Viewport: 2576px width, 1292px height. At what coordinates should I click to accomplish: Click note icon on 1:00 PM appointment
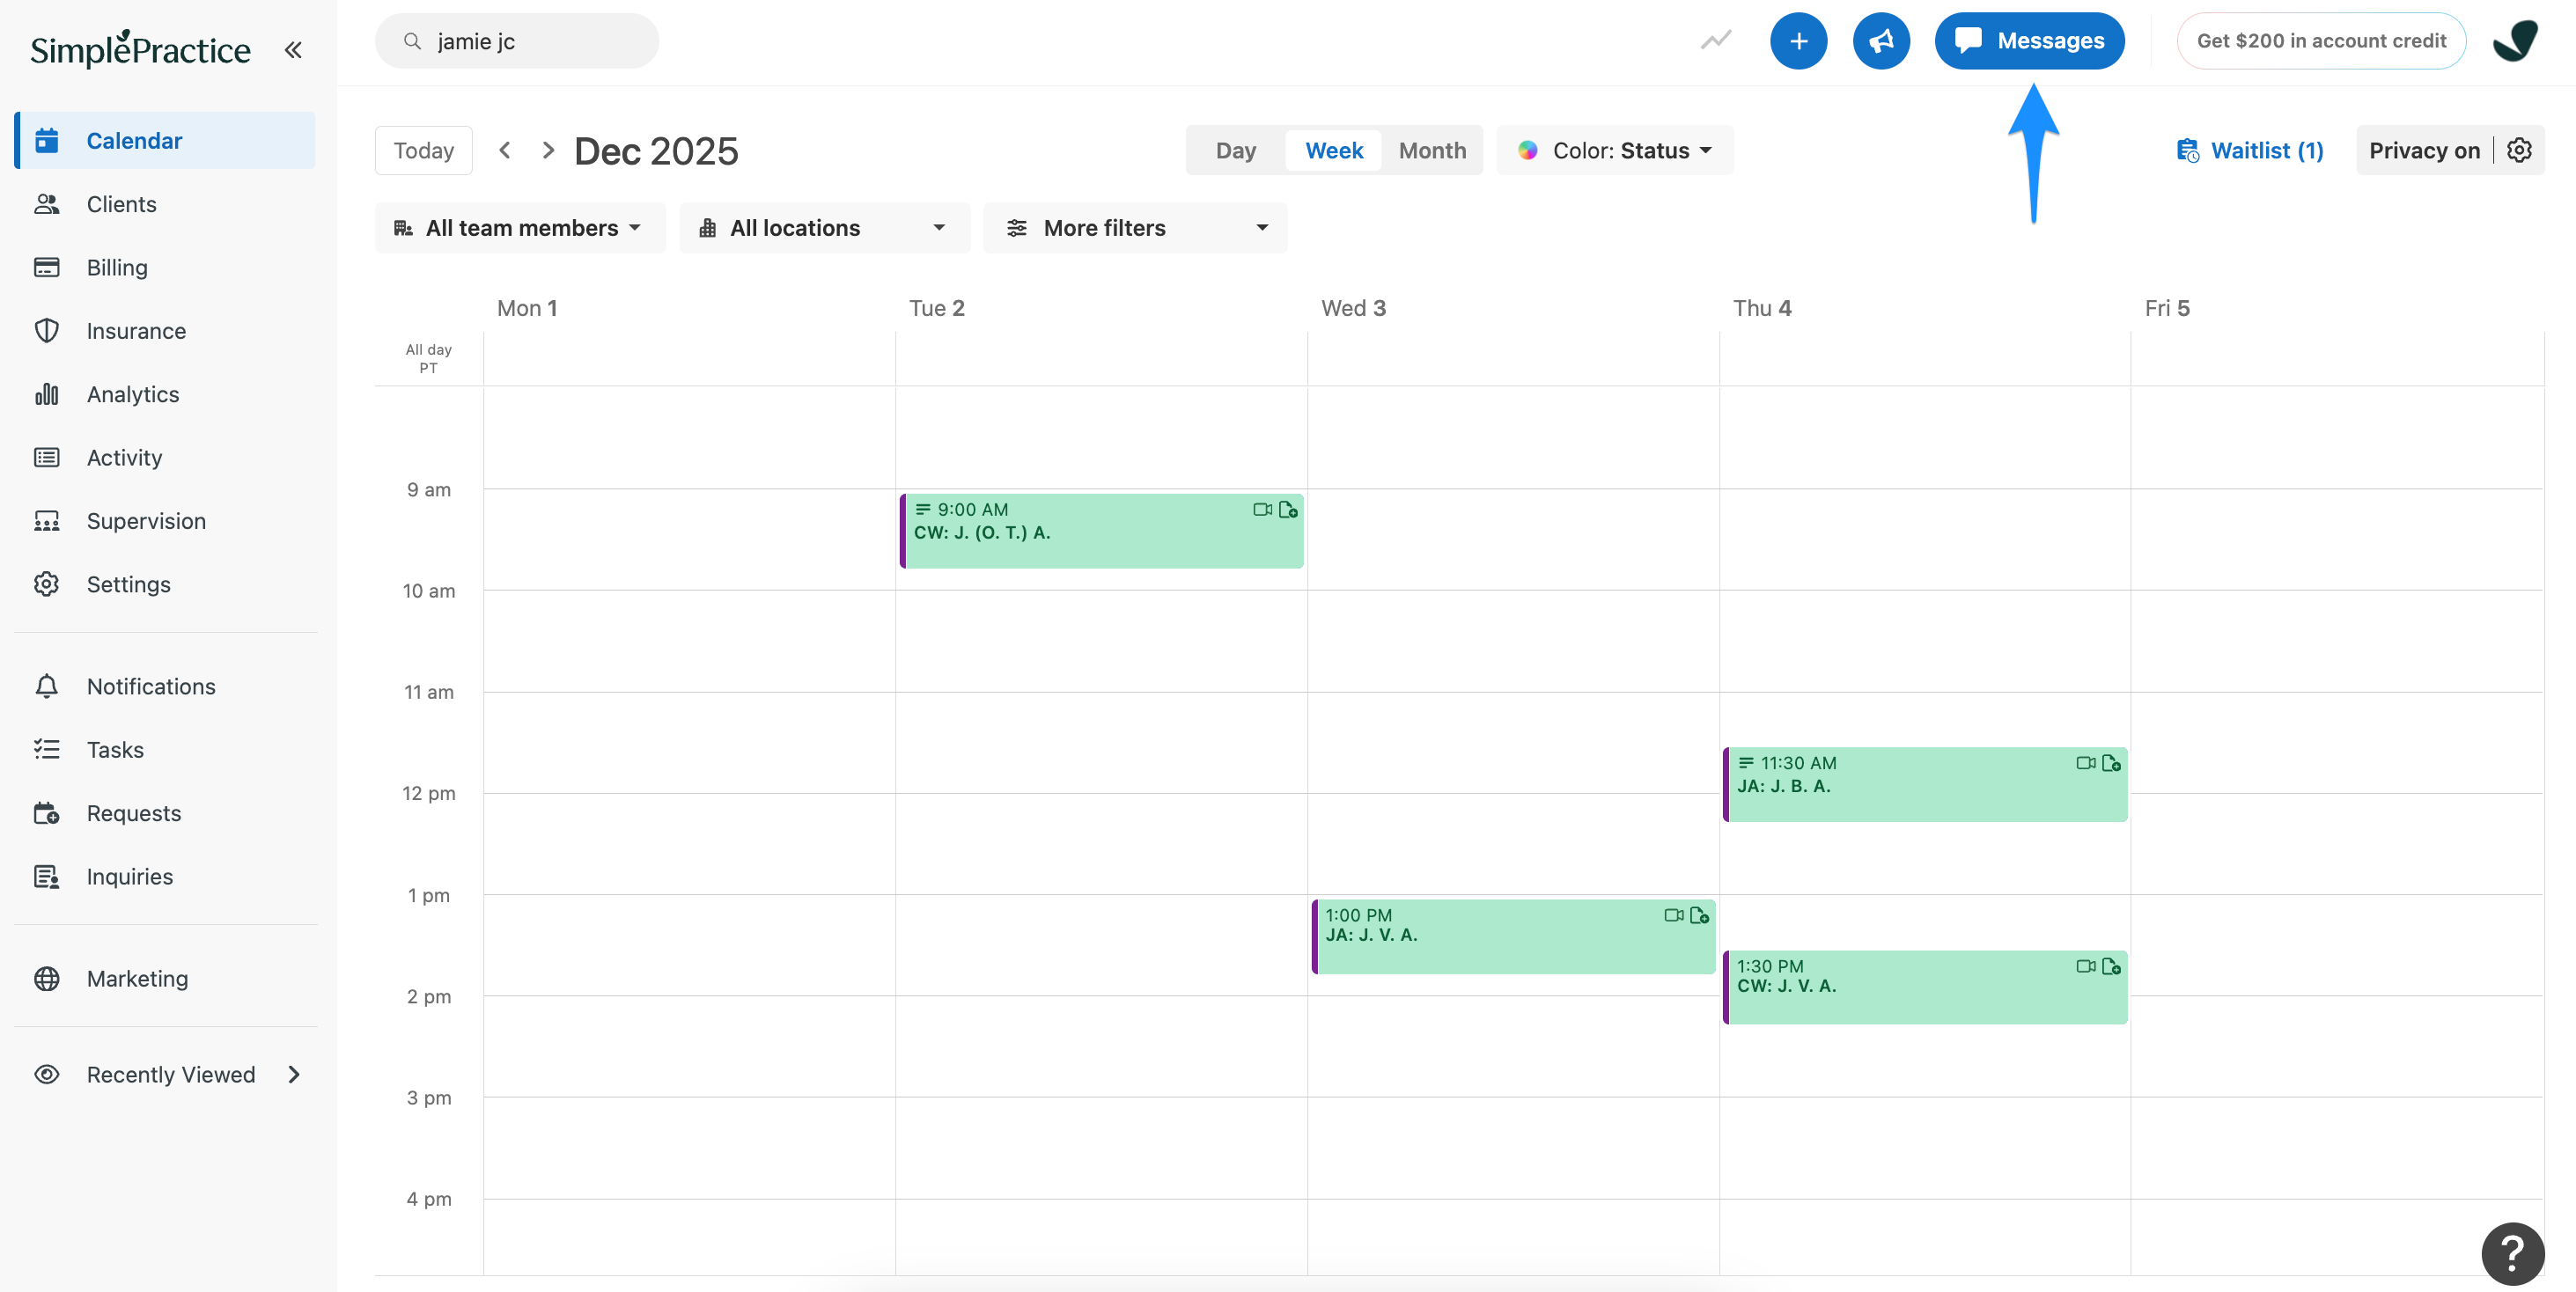pyautogui.click(x=1699, y=915)
